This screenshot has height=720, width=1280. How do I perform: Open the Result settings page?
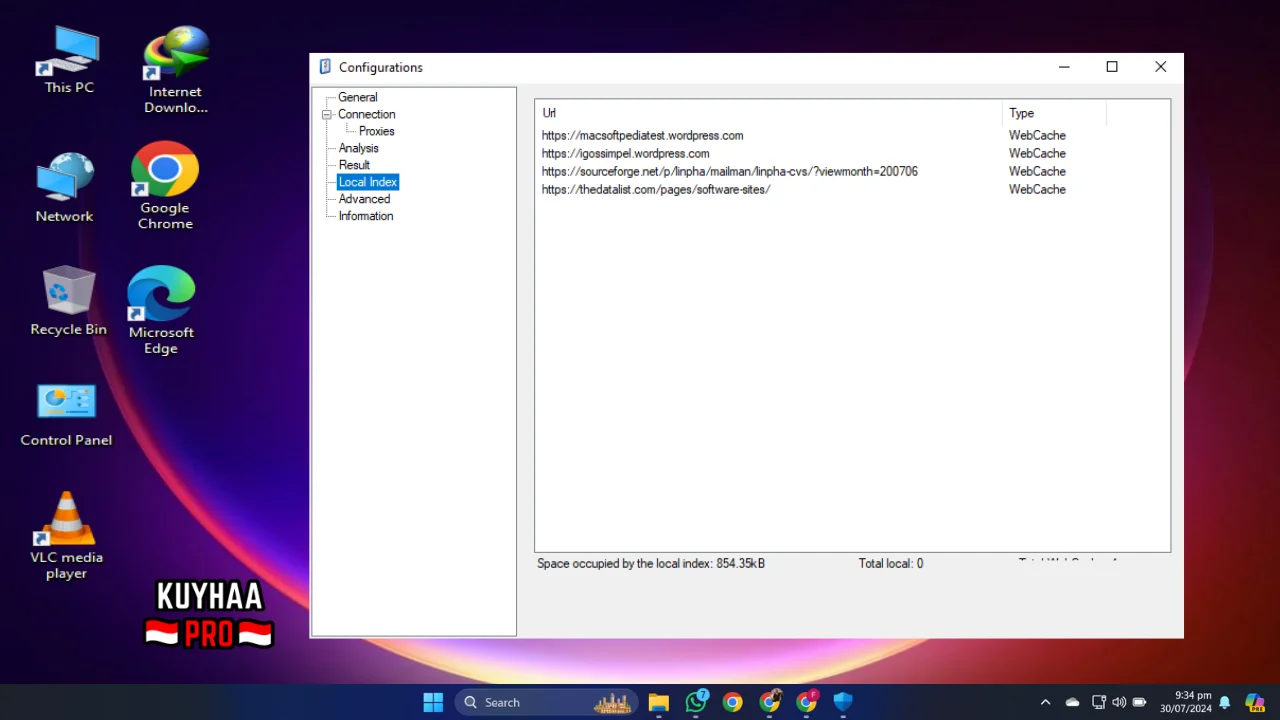click(x=354, y=165)
